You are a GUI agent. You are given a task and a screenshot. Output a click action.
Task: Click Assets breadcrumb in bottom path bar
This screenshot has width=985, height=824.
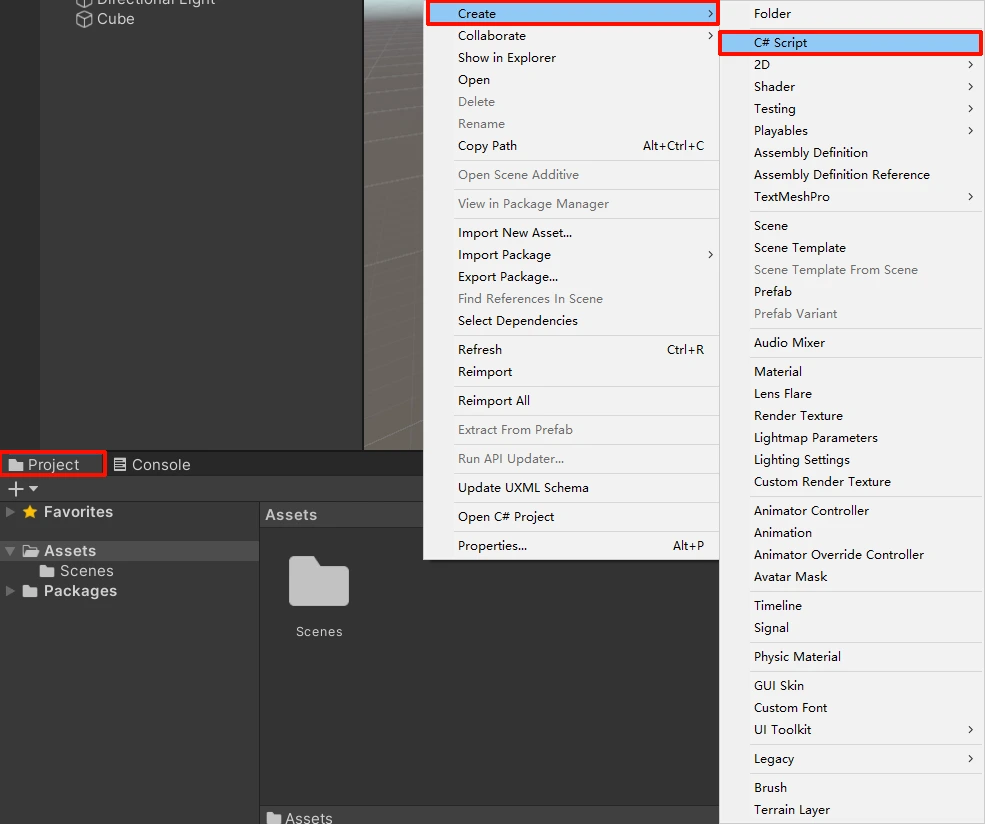tap(307, 817)
